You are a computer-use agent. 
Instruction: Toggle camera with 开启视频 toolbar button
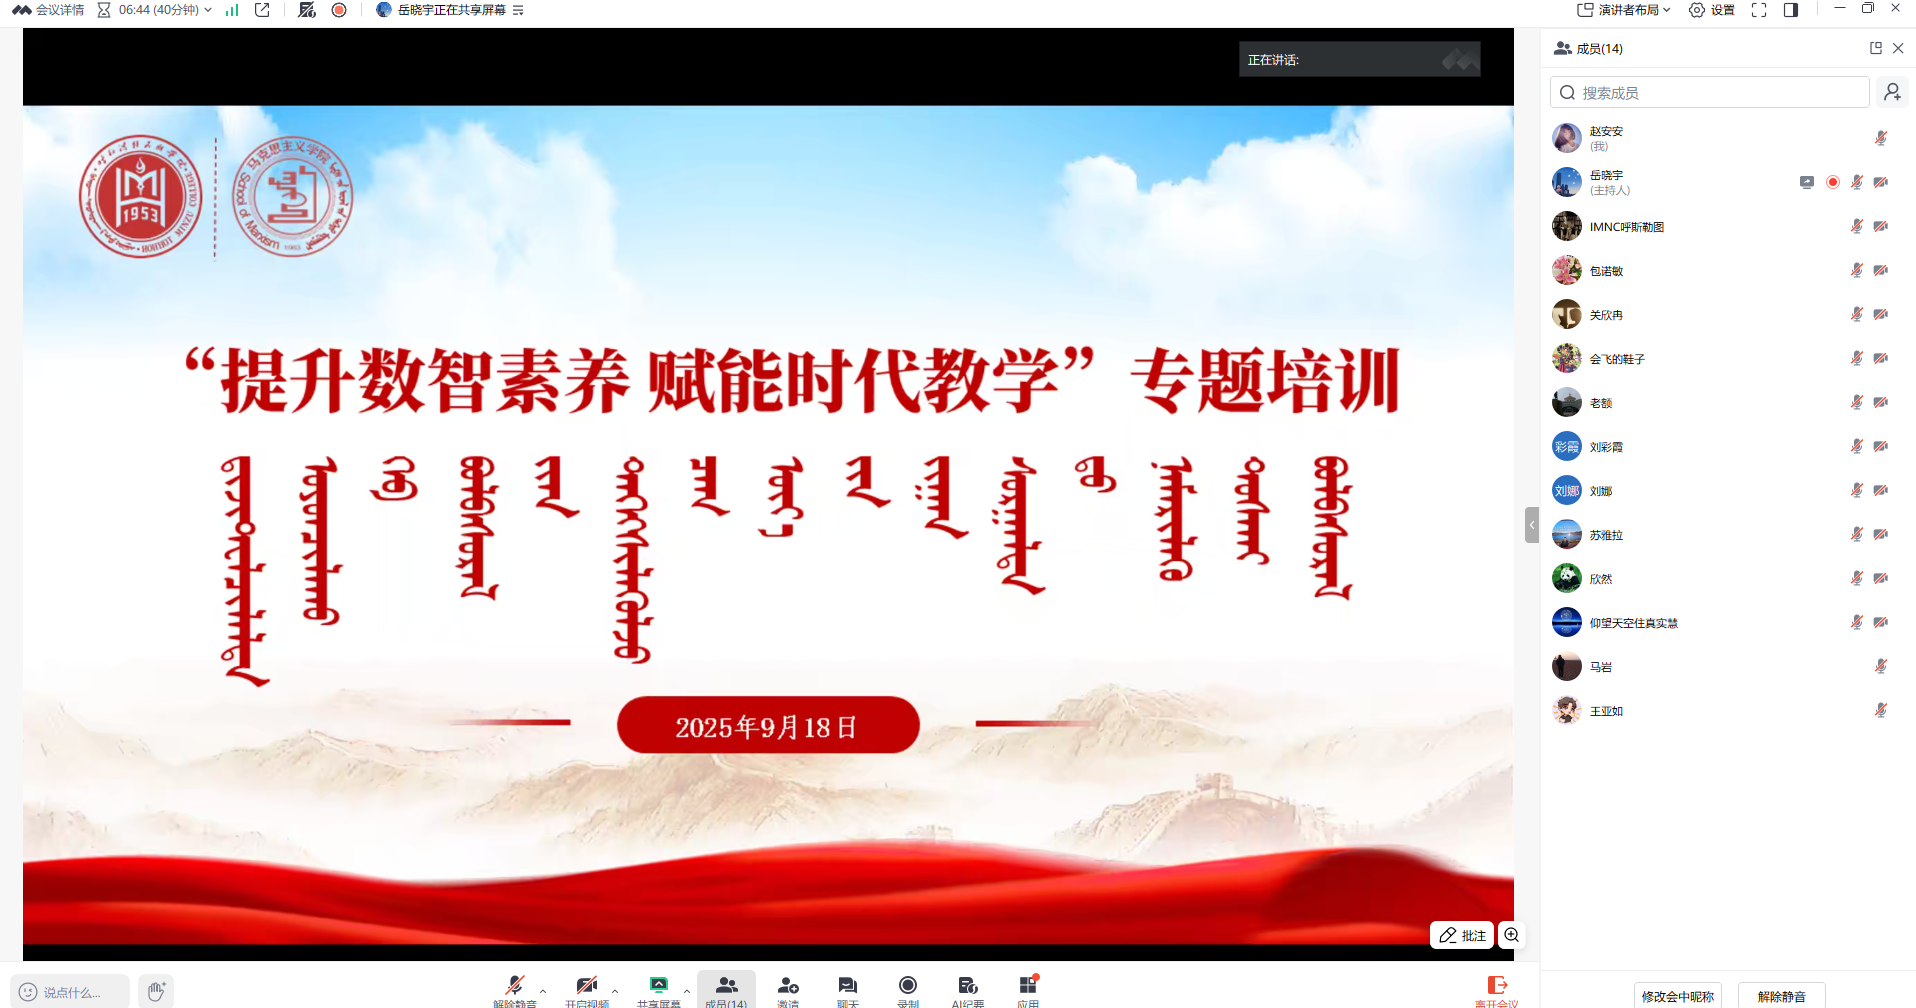(x=586, y=987)
